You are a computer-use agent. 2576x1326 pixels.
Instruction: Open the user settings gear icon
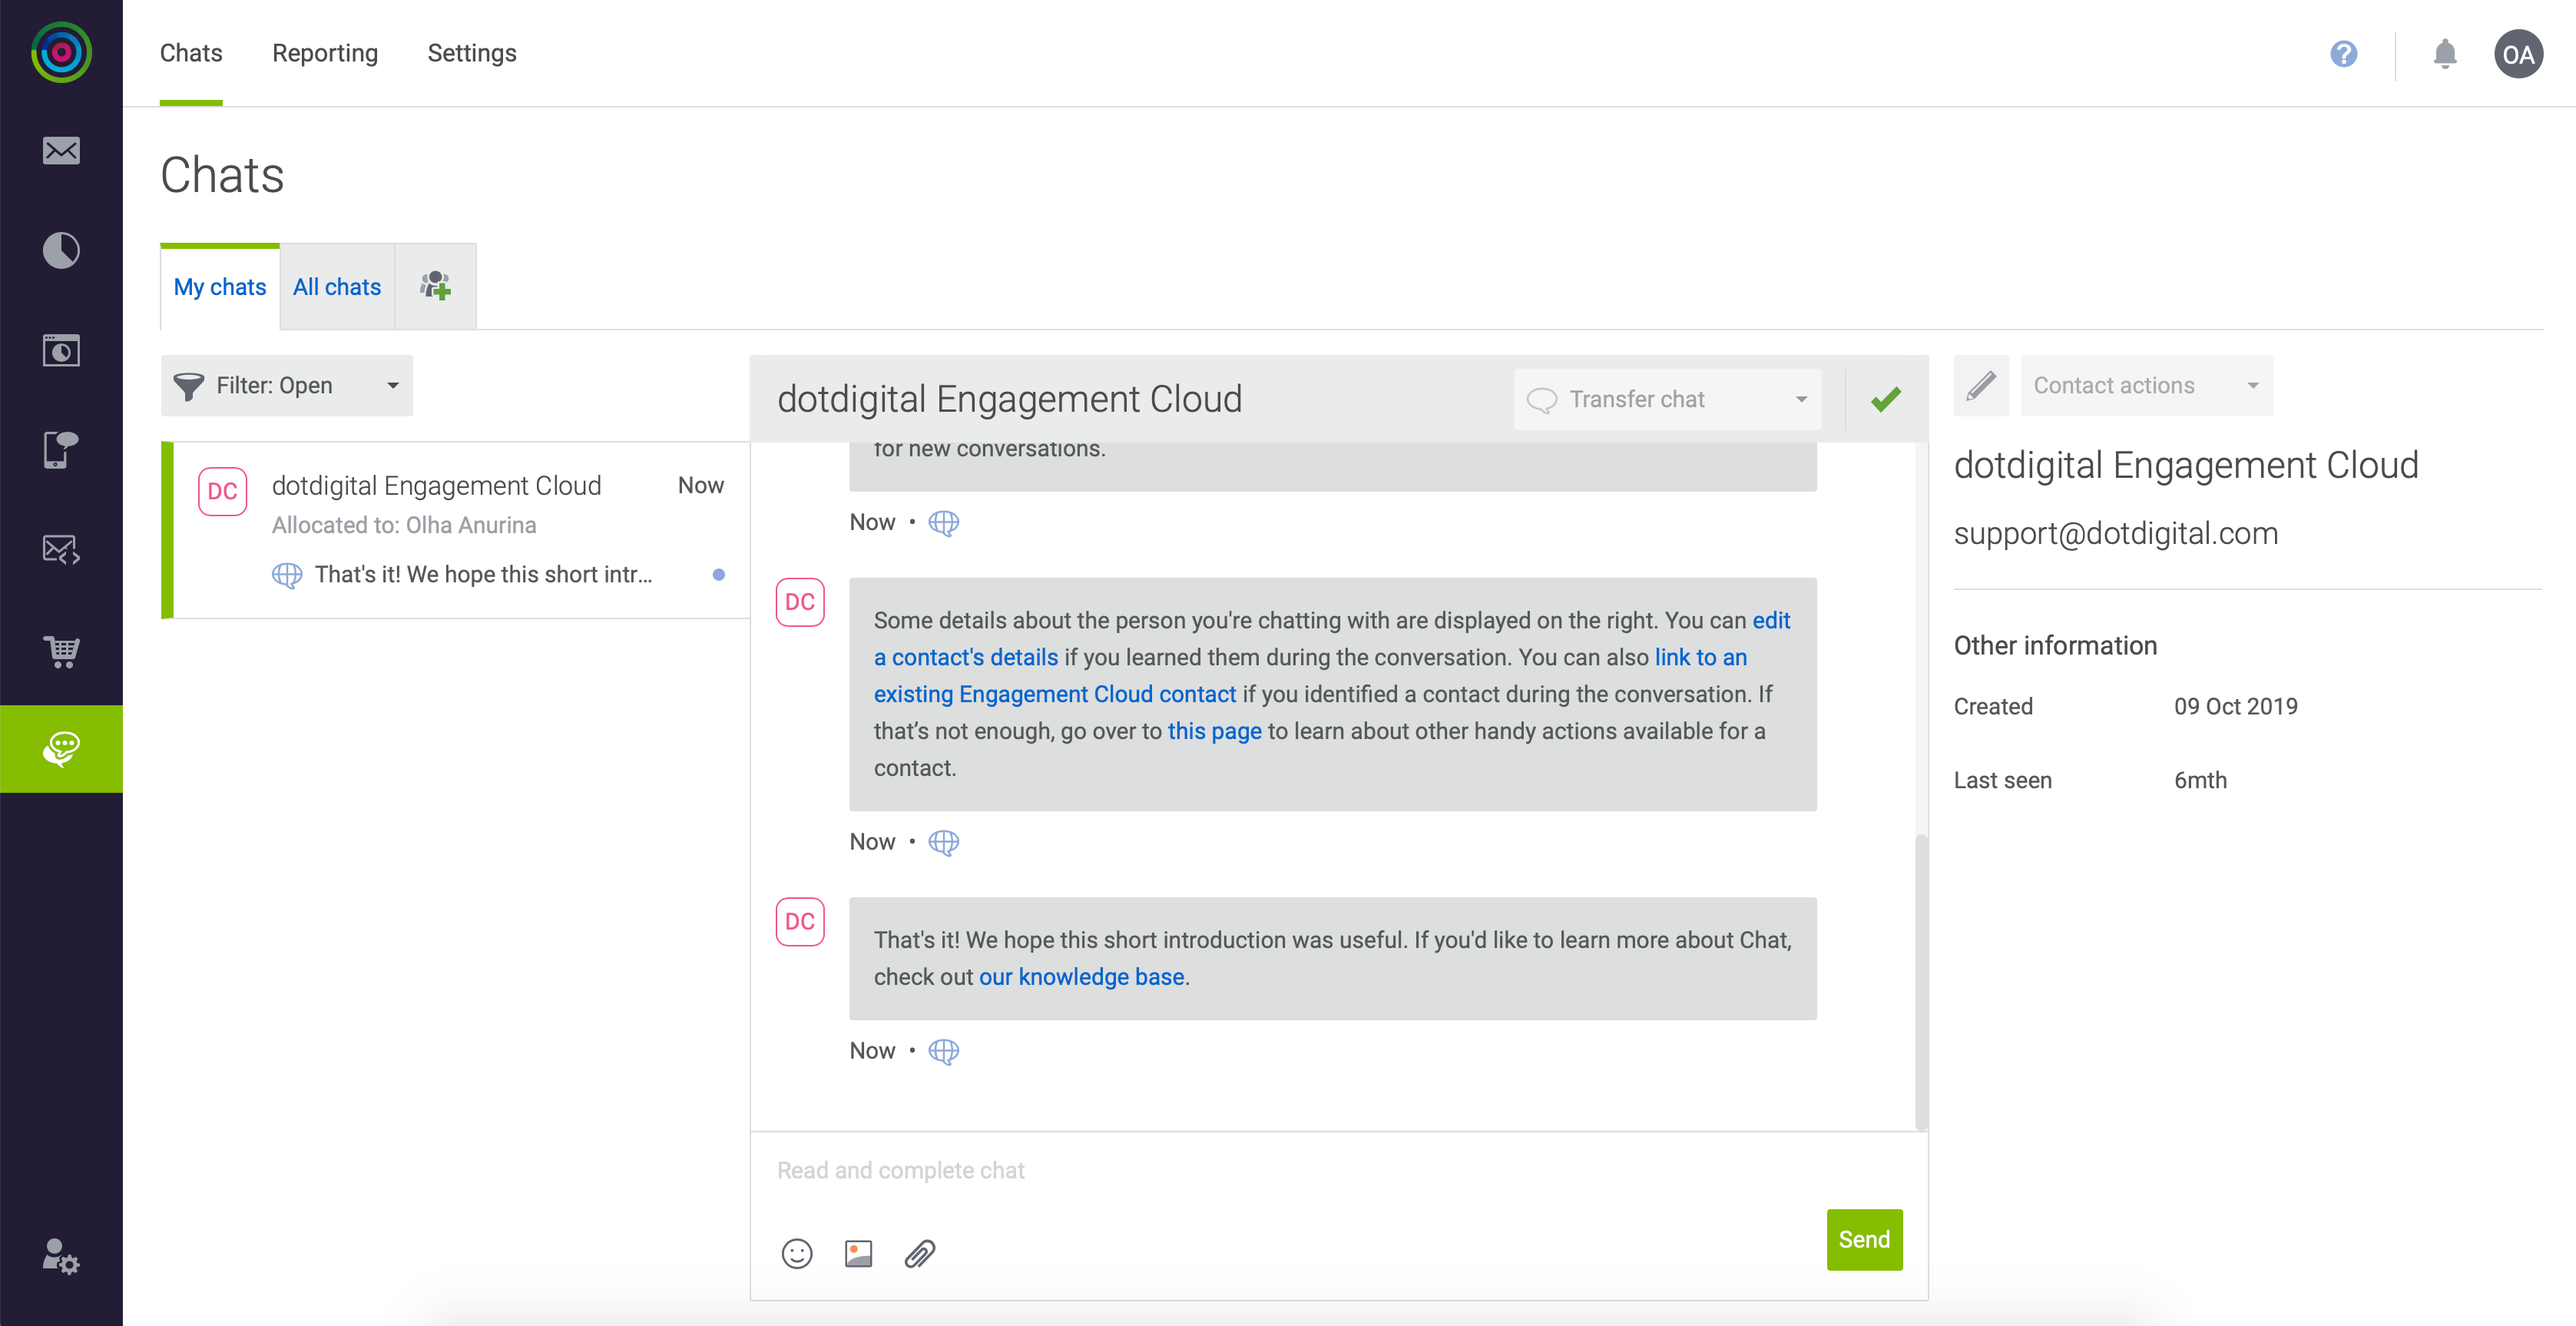click(x=61, y=1256)
